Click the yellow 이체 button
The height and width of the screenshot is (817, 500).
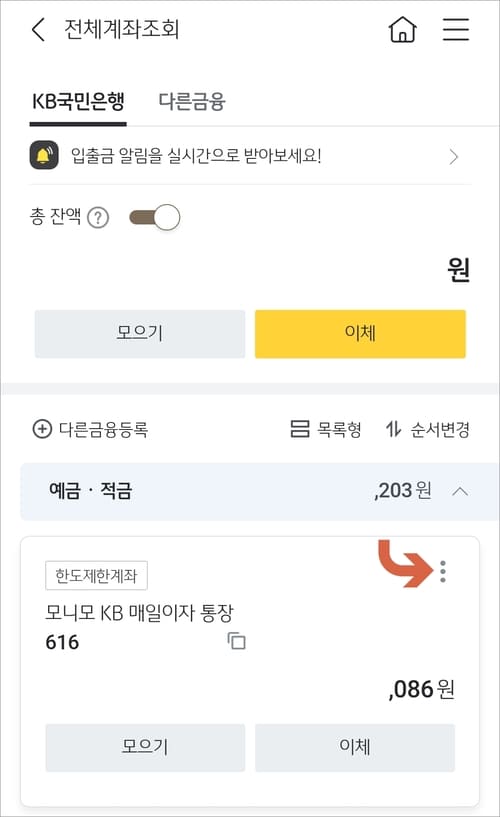(360, 333)
